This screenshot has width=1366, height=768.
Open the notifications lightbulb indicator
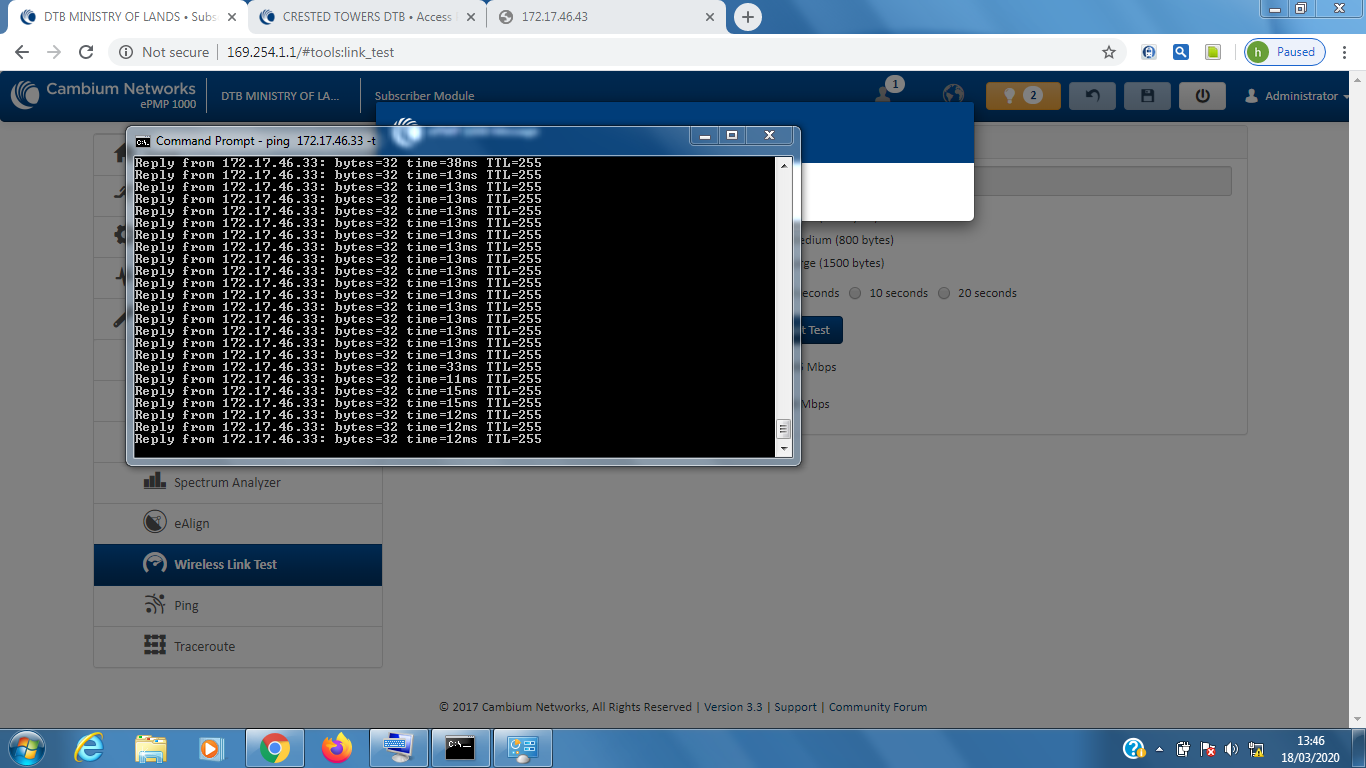coord(1022,96)
